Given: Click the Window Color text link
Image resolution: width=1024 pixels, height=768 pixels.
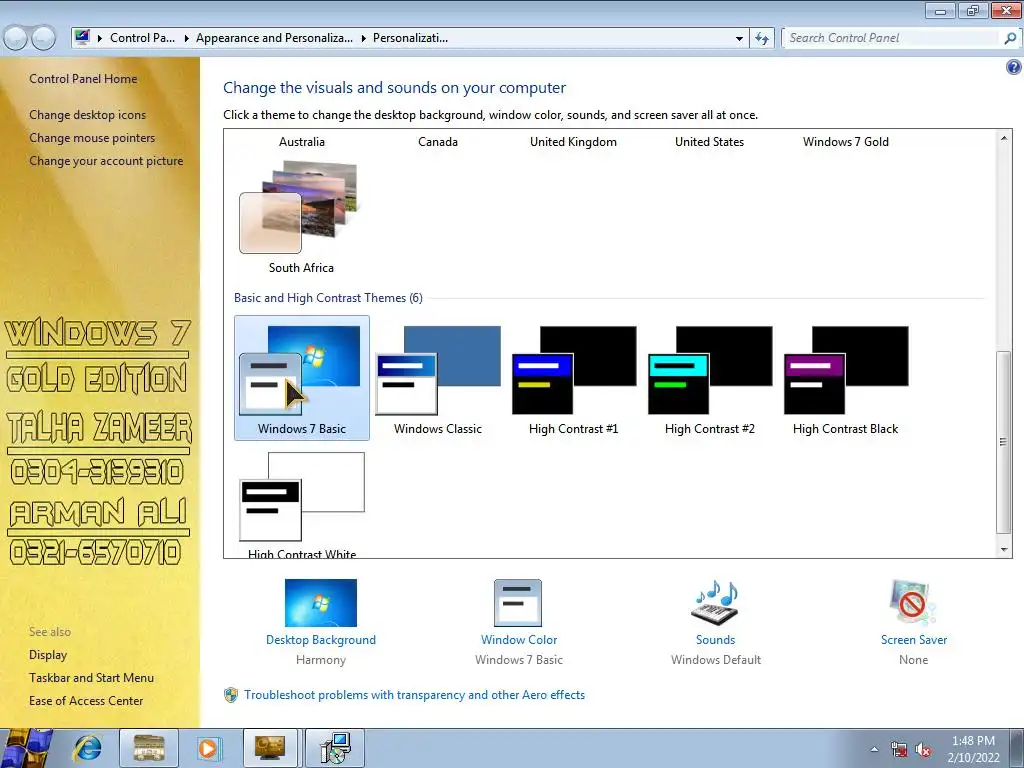Looking at the screenshot, I should 519,640.
